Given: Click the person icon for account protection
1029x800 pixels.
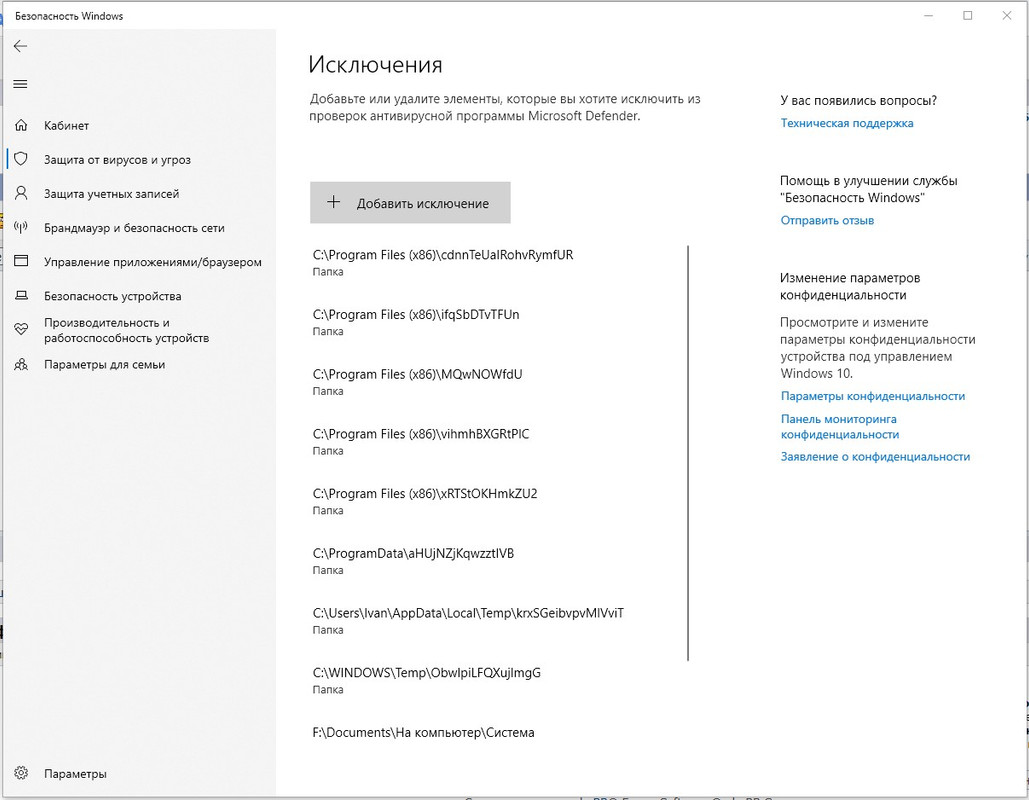Looking at the screenshot, I should pos(21,193).
